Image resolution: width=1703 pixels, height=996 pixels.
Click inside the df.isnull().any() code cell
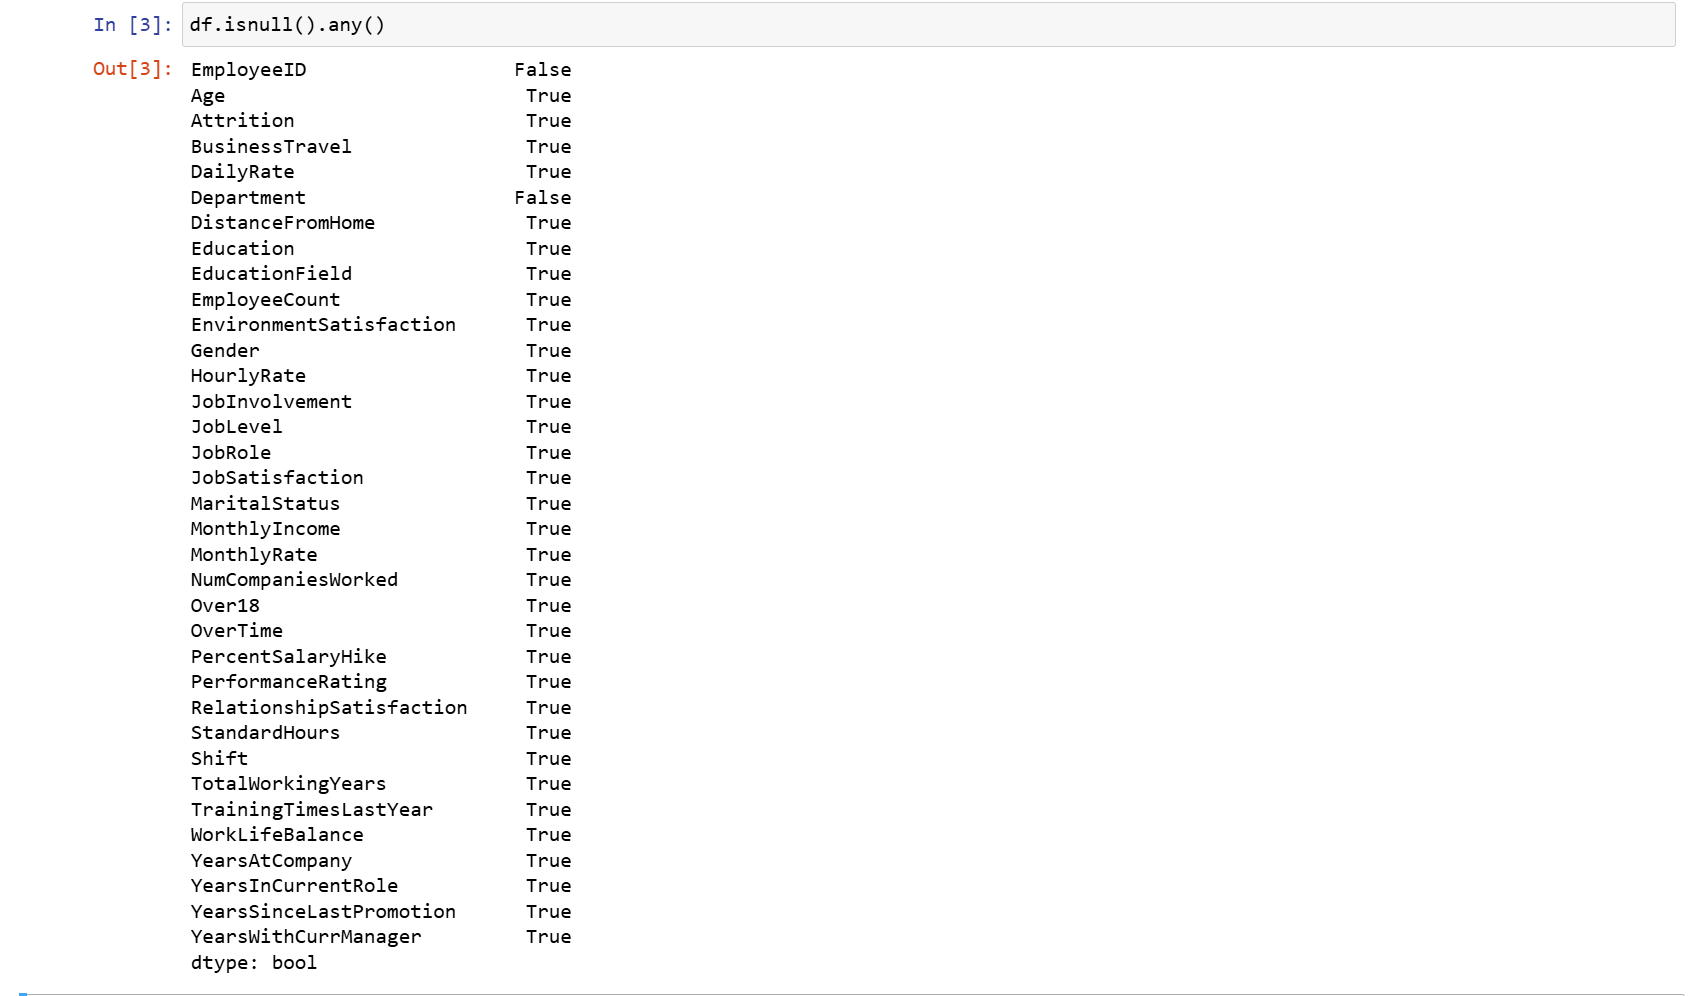point(900,25)
